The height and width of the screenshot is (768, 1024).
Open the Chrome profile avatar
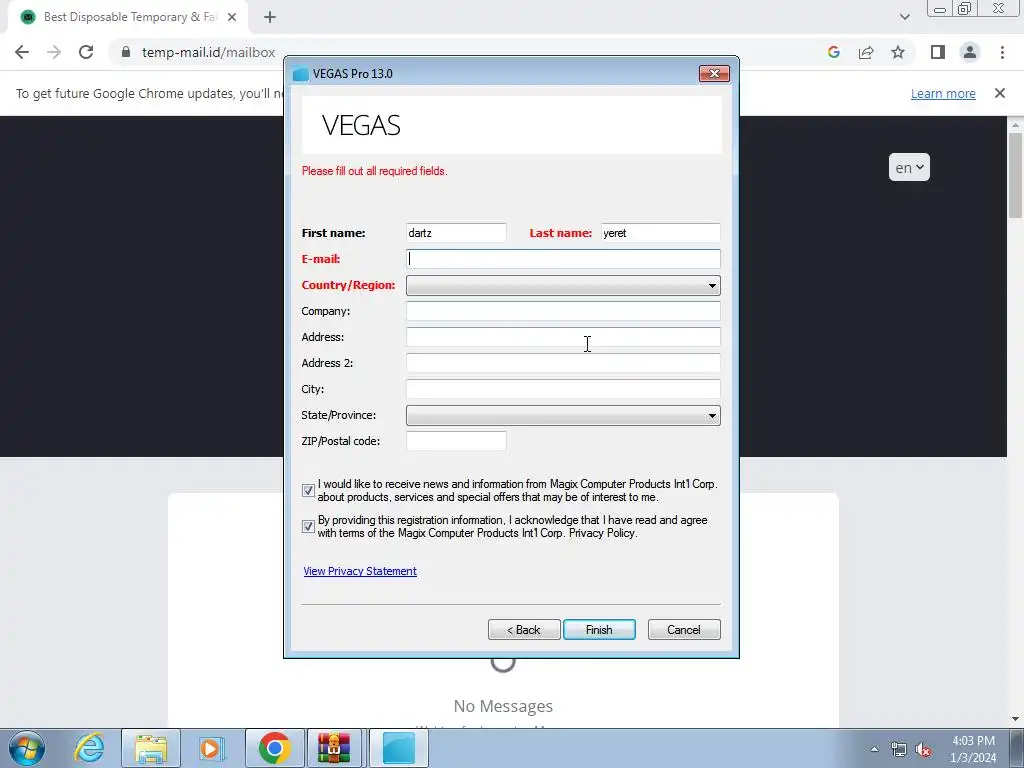click(x=970, y=52)
